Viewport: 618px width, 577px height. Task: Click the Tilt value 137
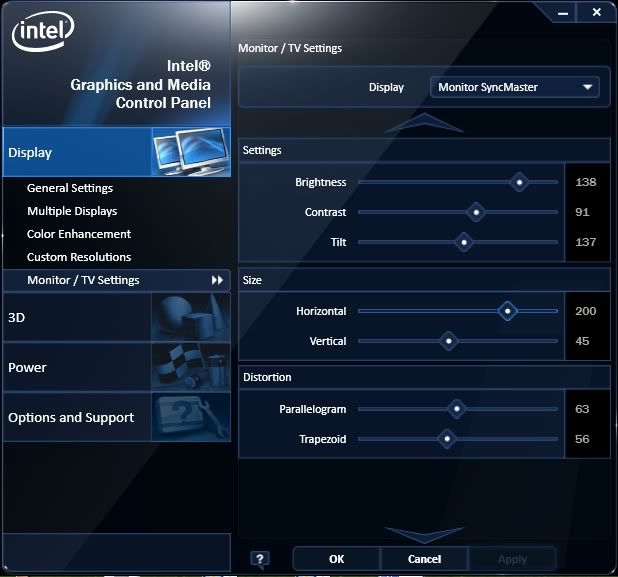(x=586, y=242)
